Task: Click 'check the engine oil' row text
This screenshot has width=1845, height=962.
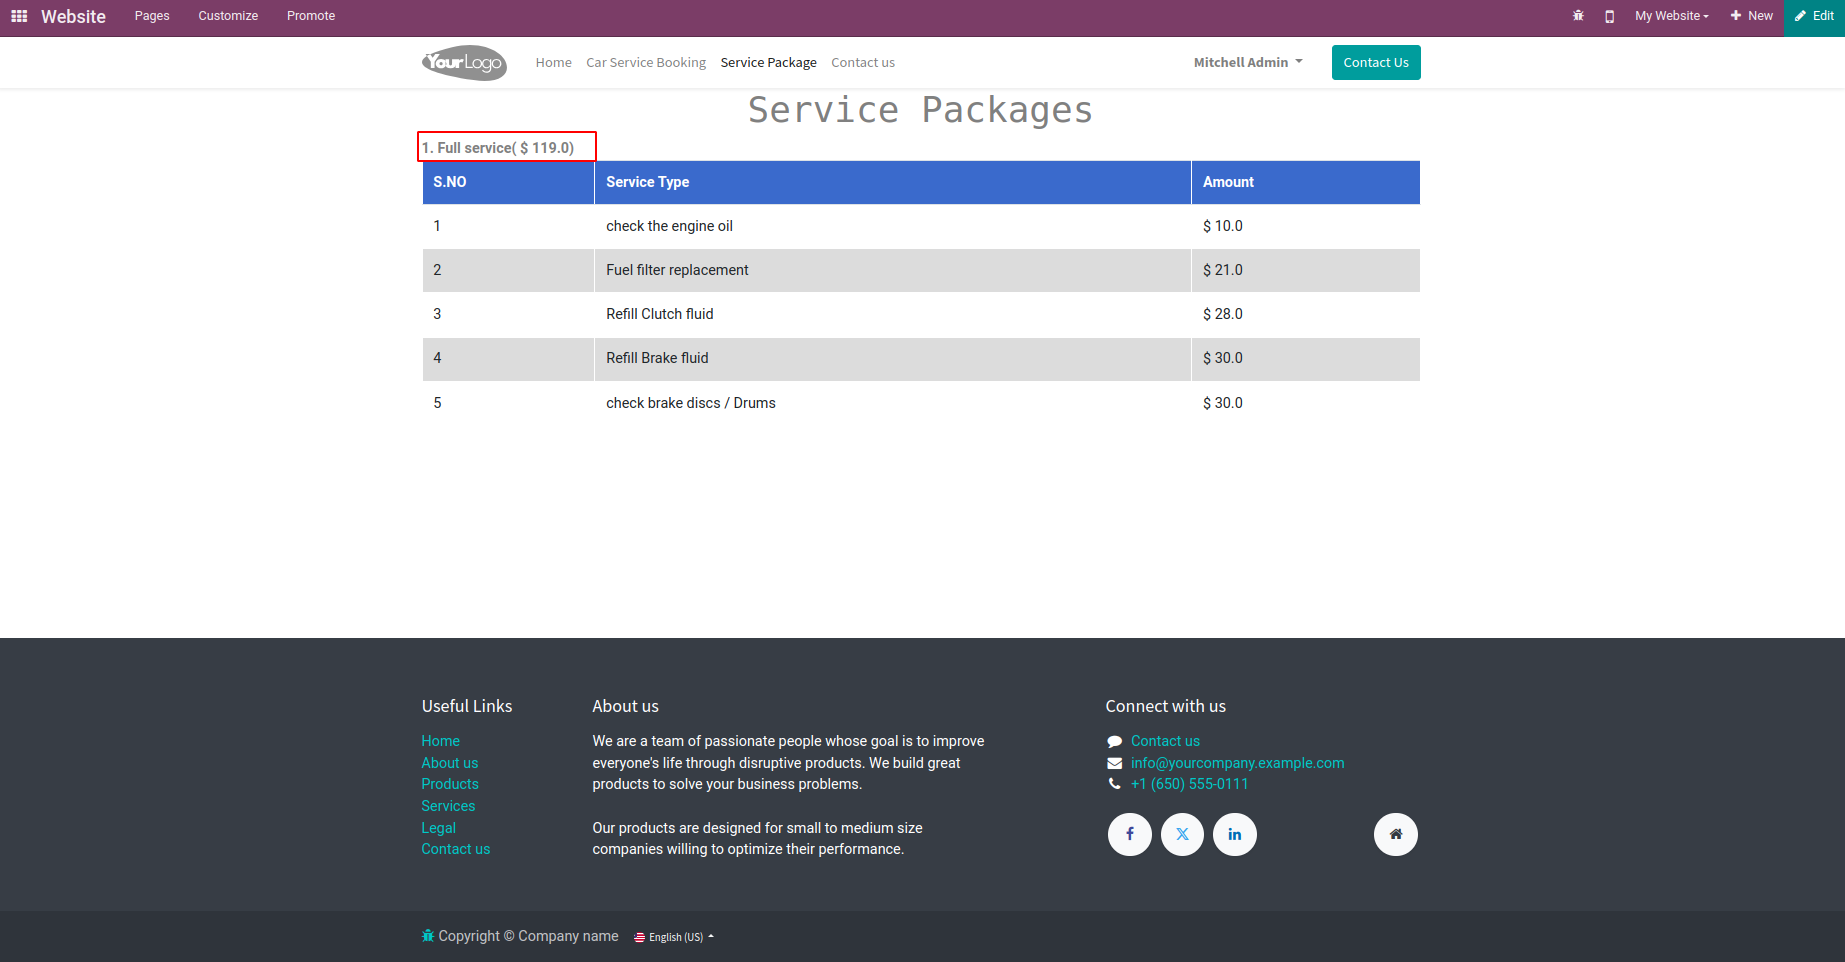Action: [x=670, y=226]
